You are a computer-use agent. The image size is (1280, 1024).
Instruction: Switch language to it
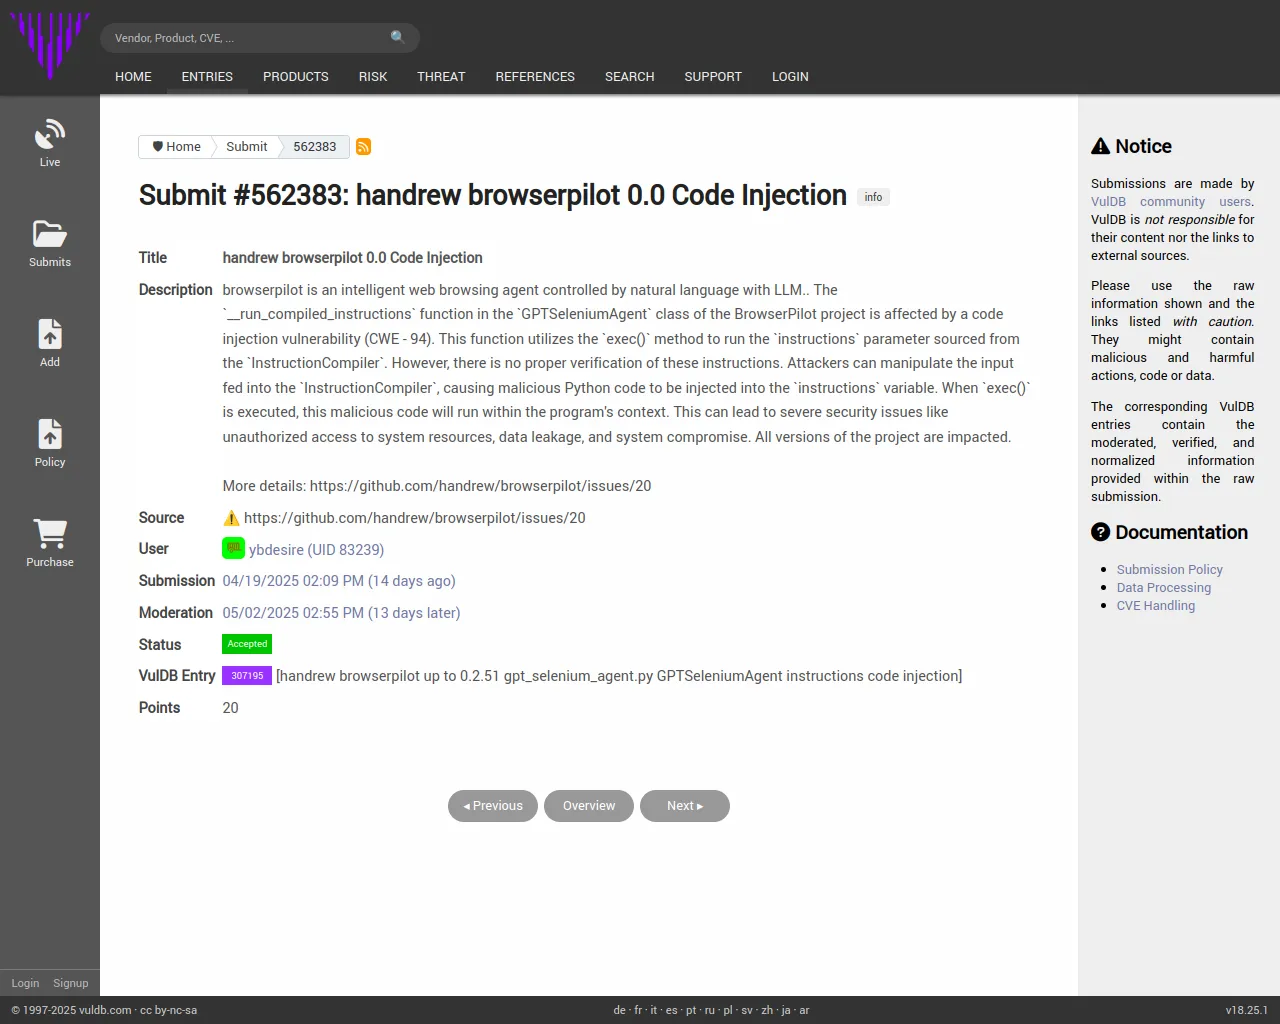coord(654,1010)
